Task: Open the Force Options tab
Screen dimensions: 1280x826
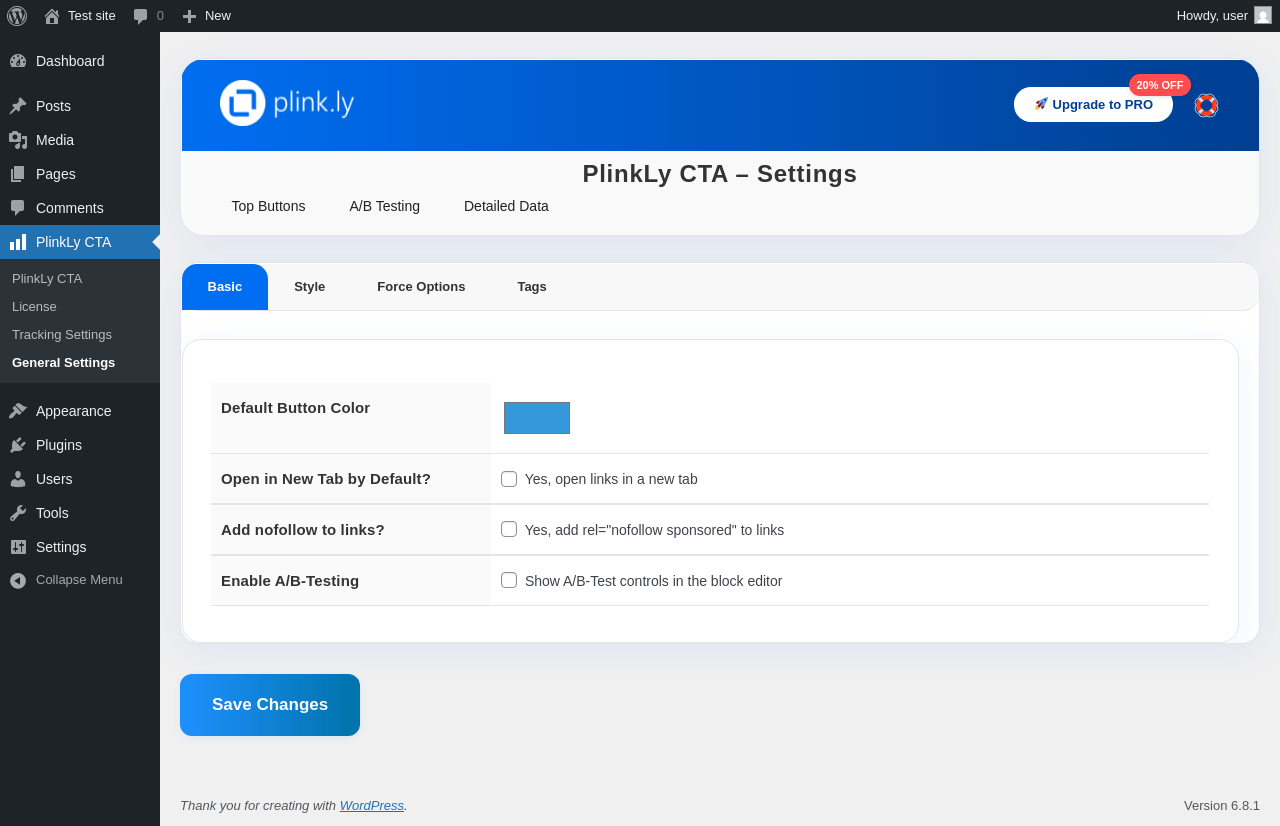Action: click(421, 287)
